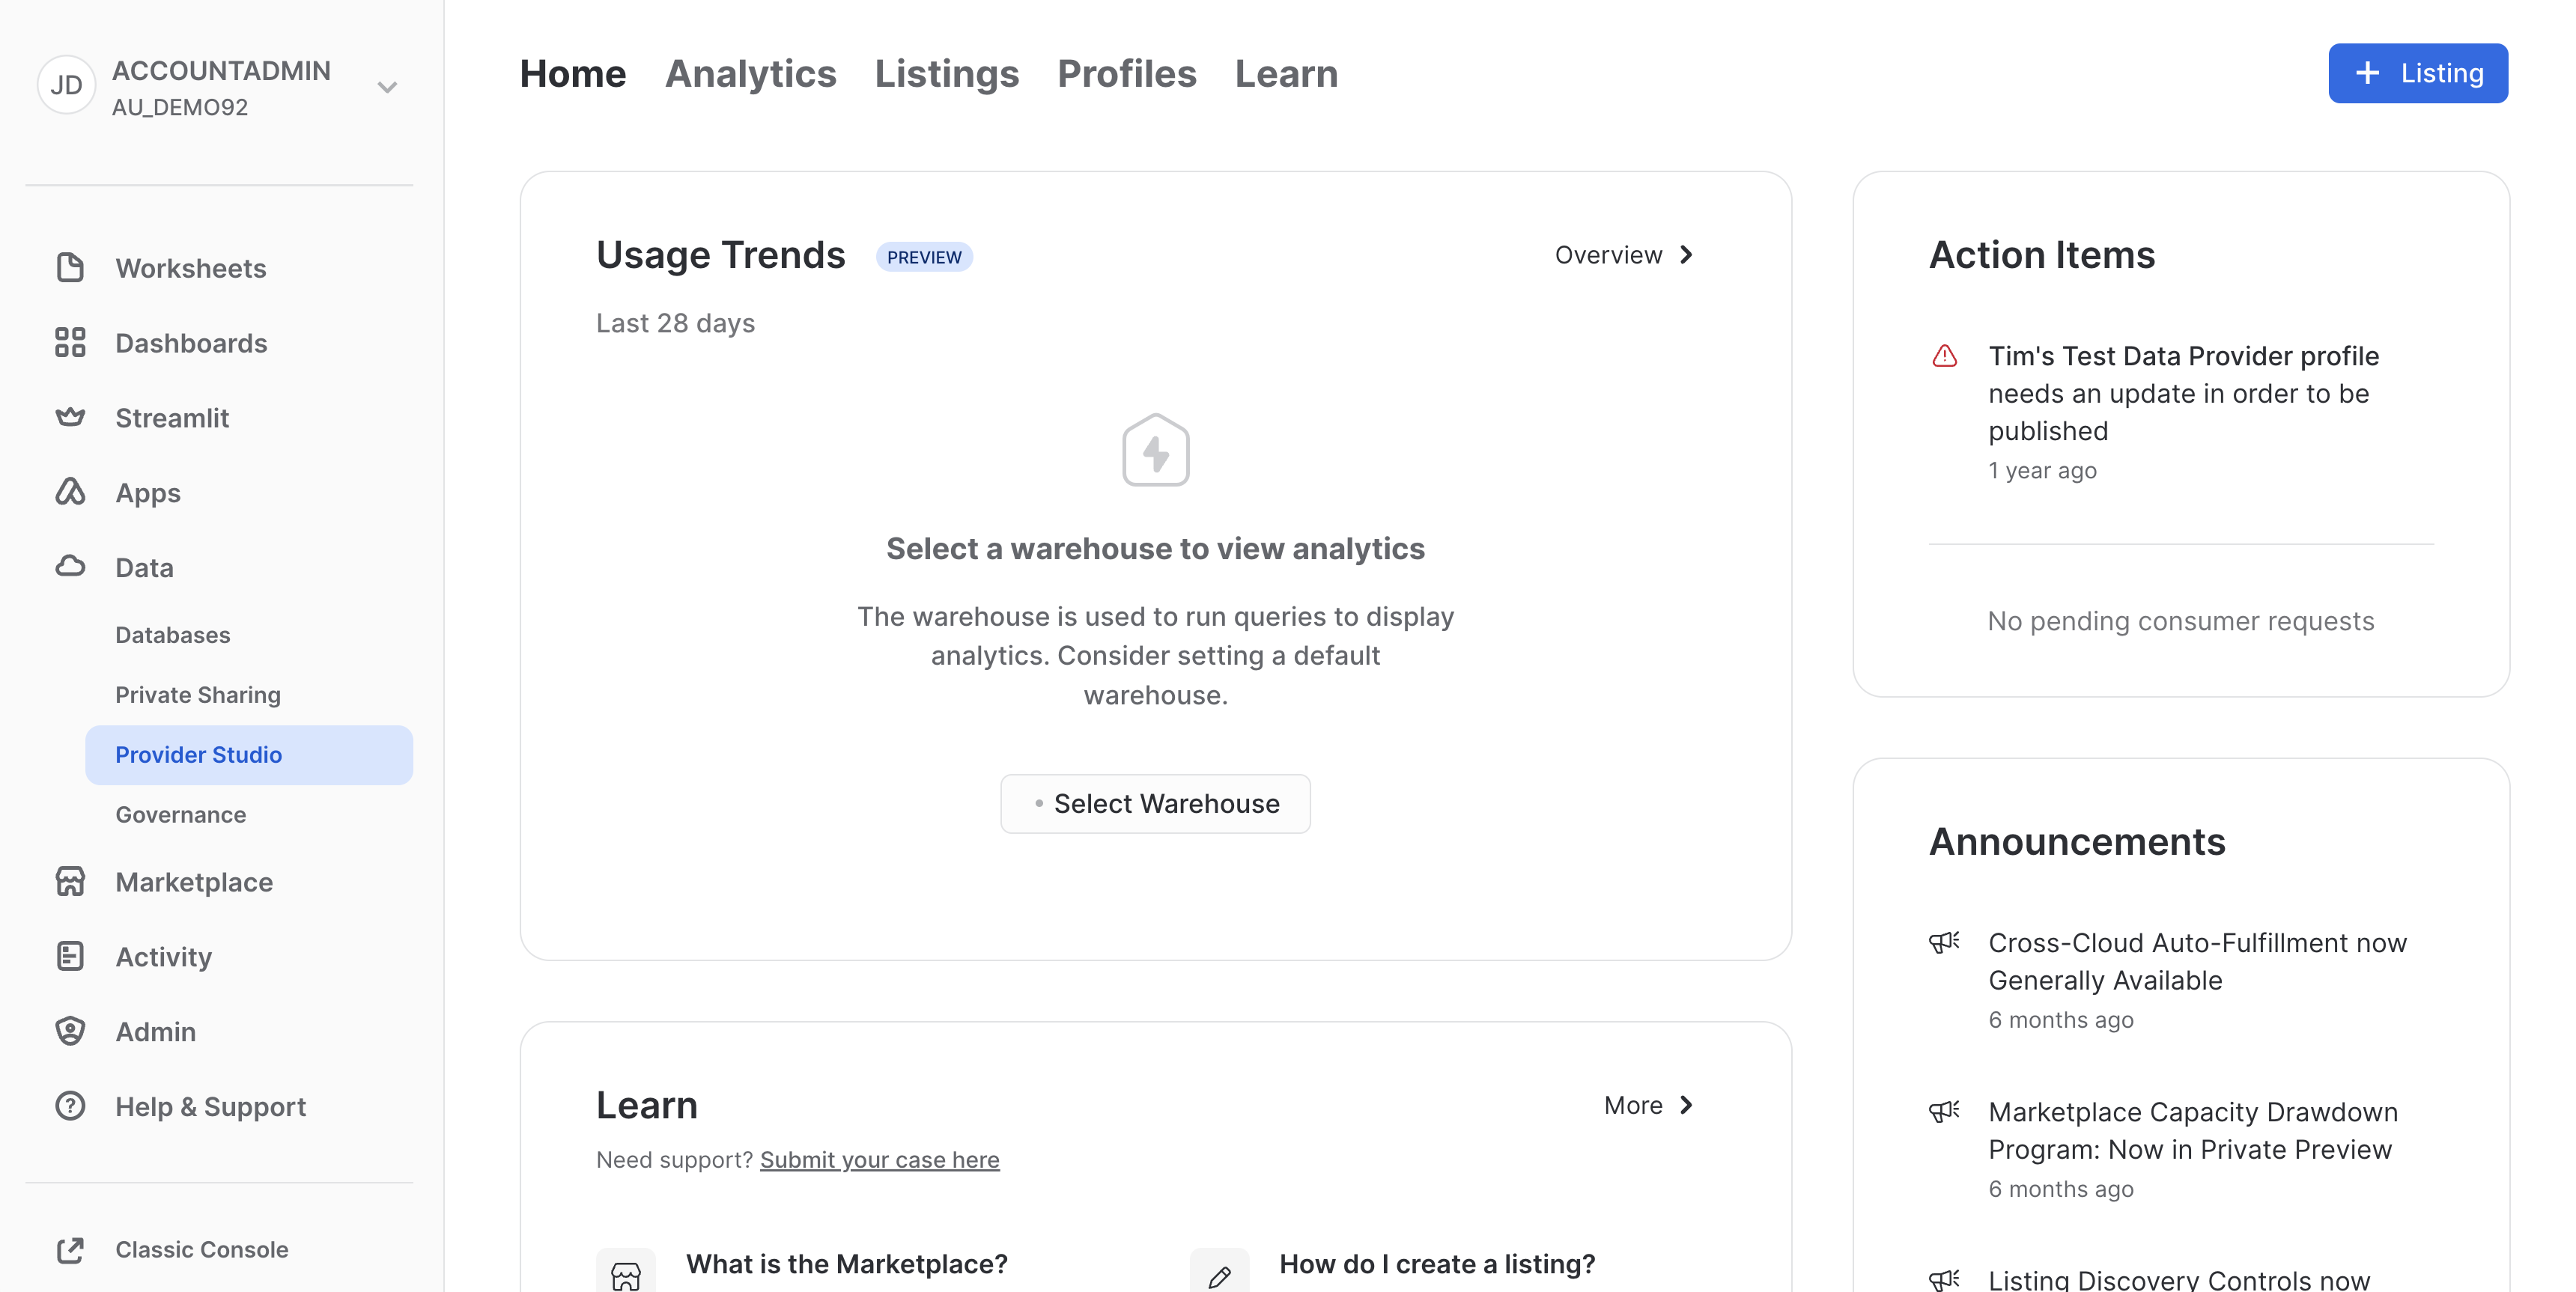
Task: Switch to the Analytics tab
Action: click(750, 74)
